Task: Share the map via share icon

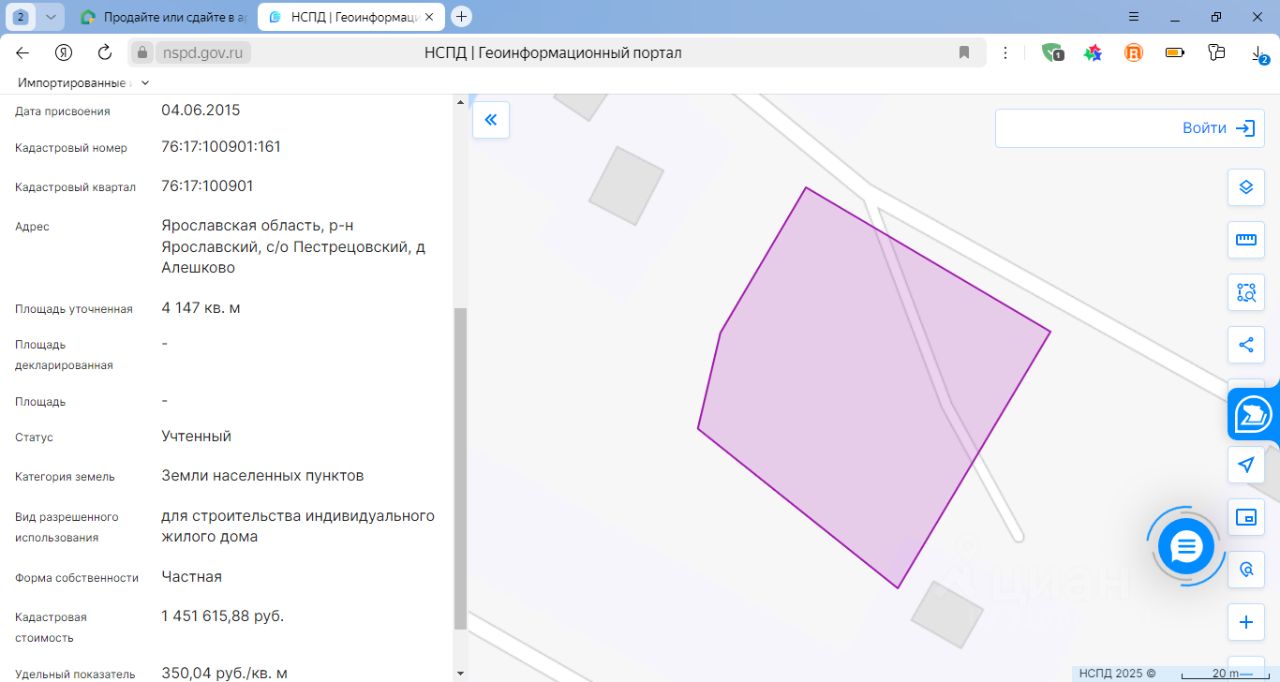Action: click(1246, 345)
